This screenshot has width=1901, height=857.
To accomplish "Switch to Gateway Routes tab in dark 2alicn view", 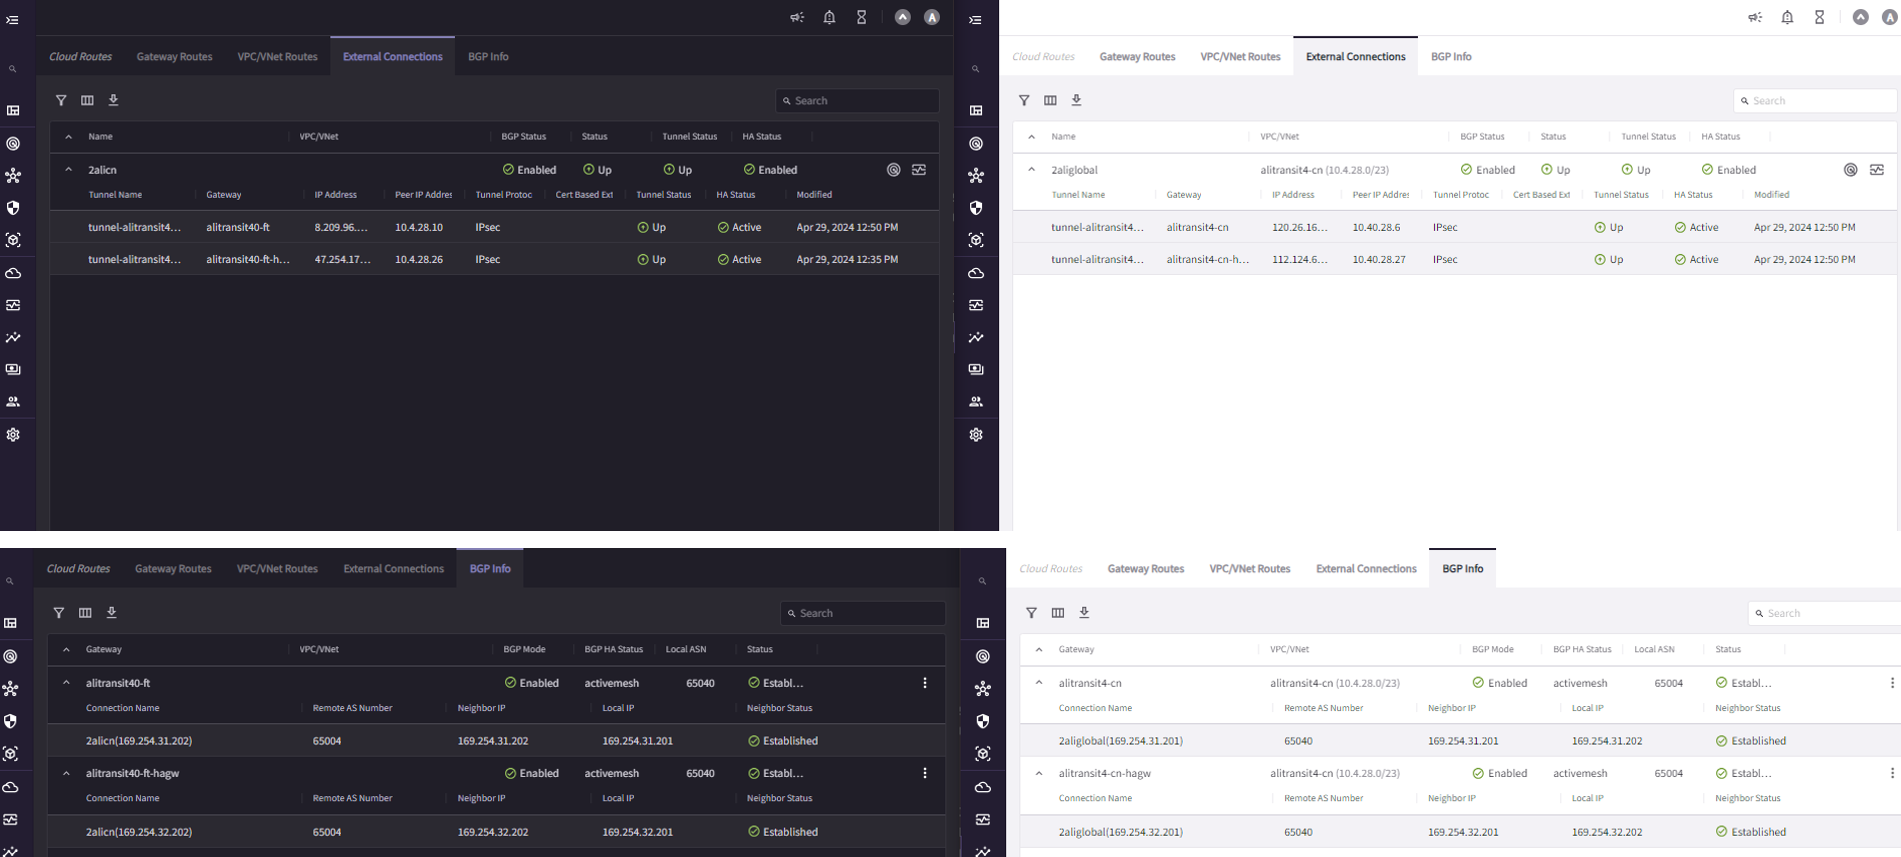I will pyautogui.click(x=175, y=57).
